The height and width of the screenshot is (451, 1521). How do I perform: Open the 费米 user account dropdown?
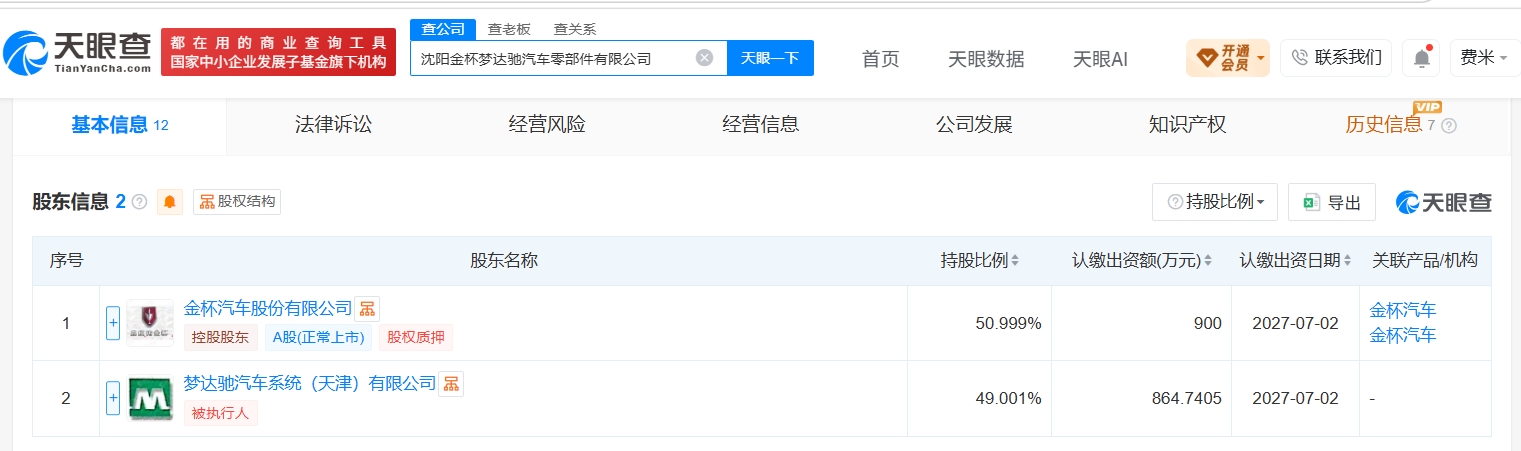tap(1484, 58)
